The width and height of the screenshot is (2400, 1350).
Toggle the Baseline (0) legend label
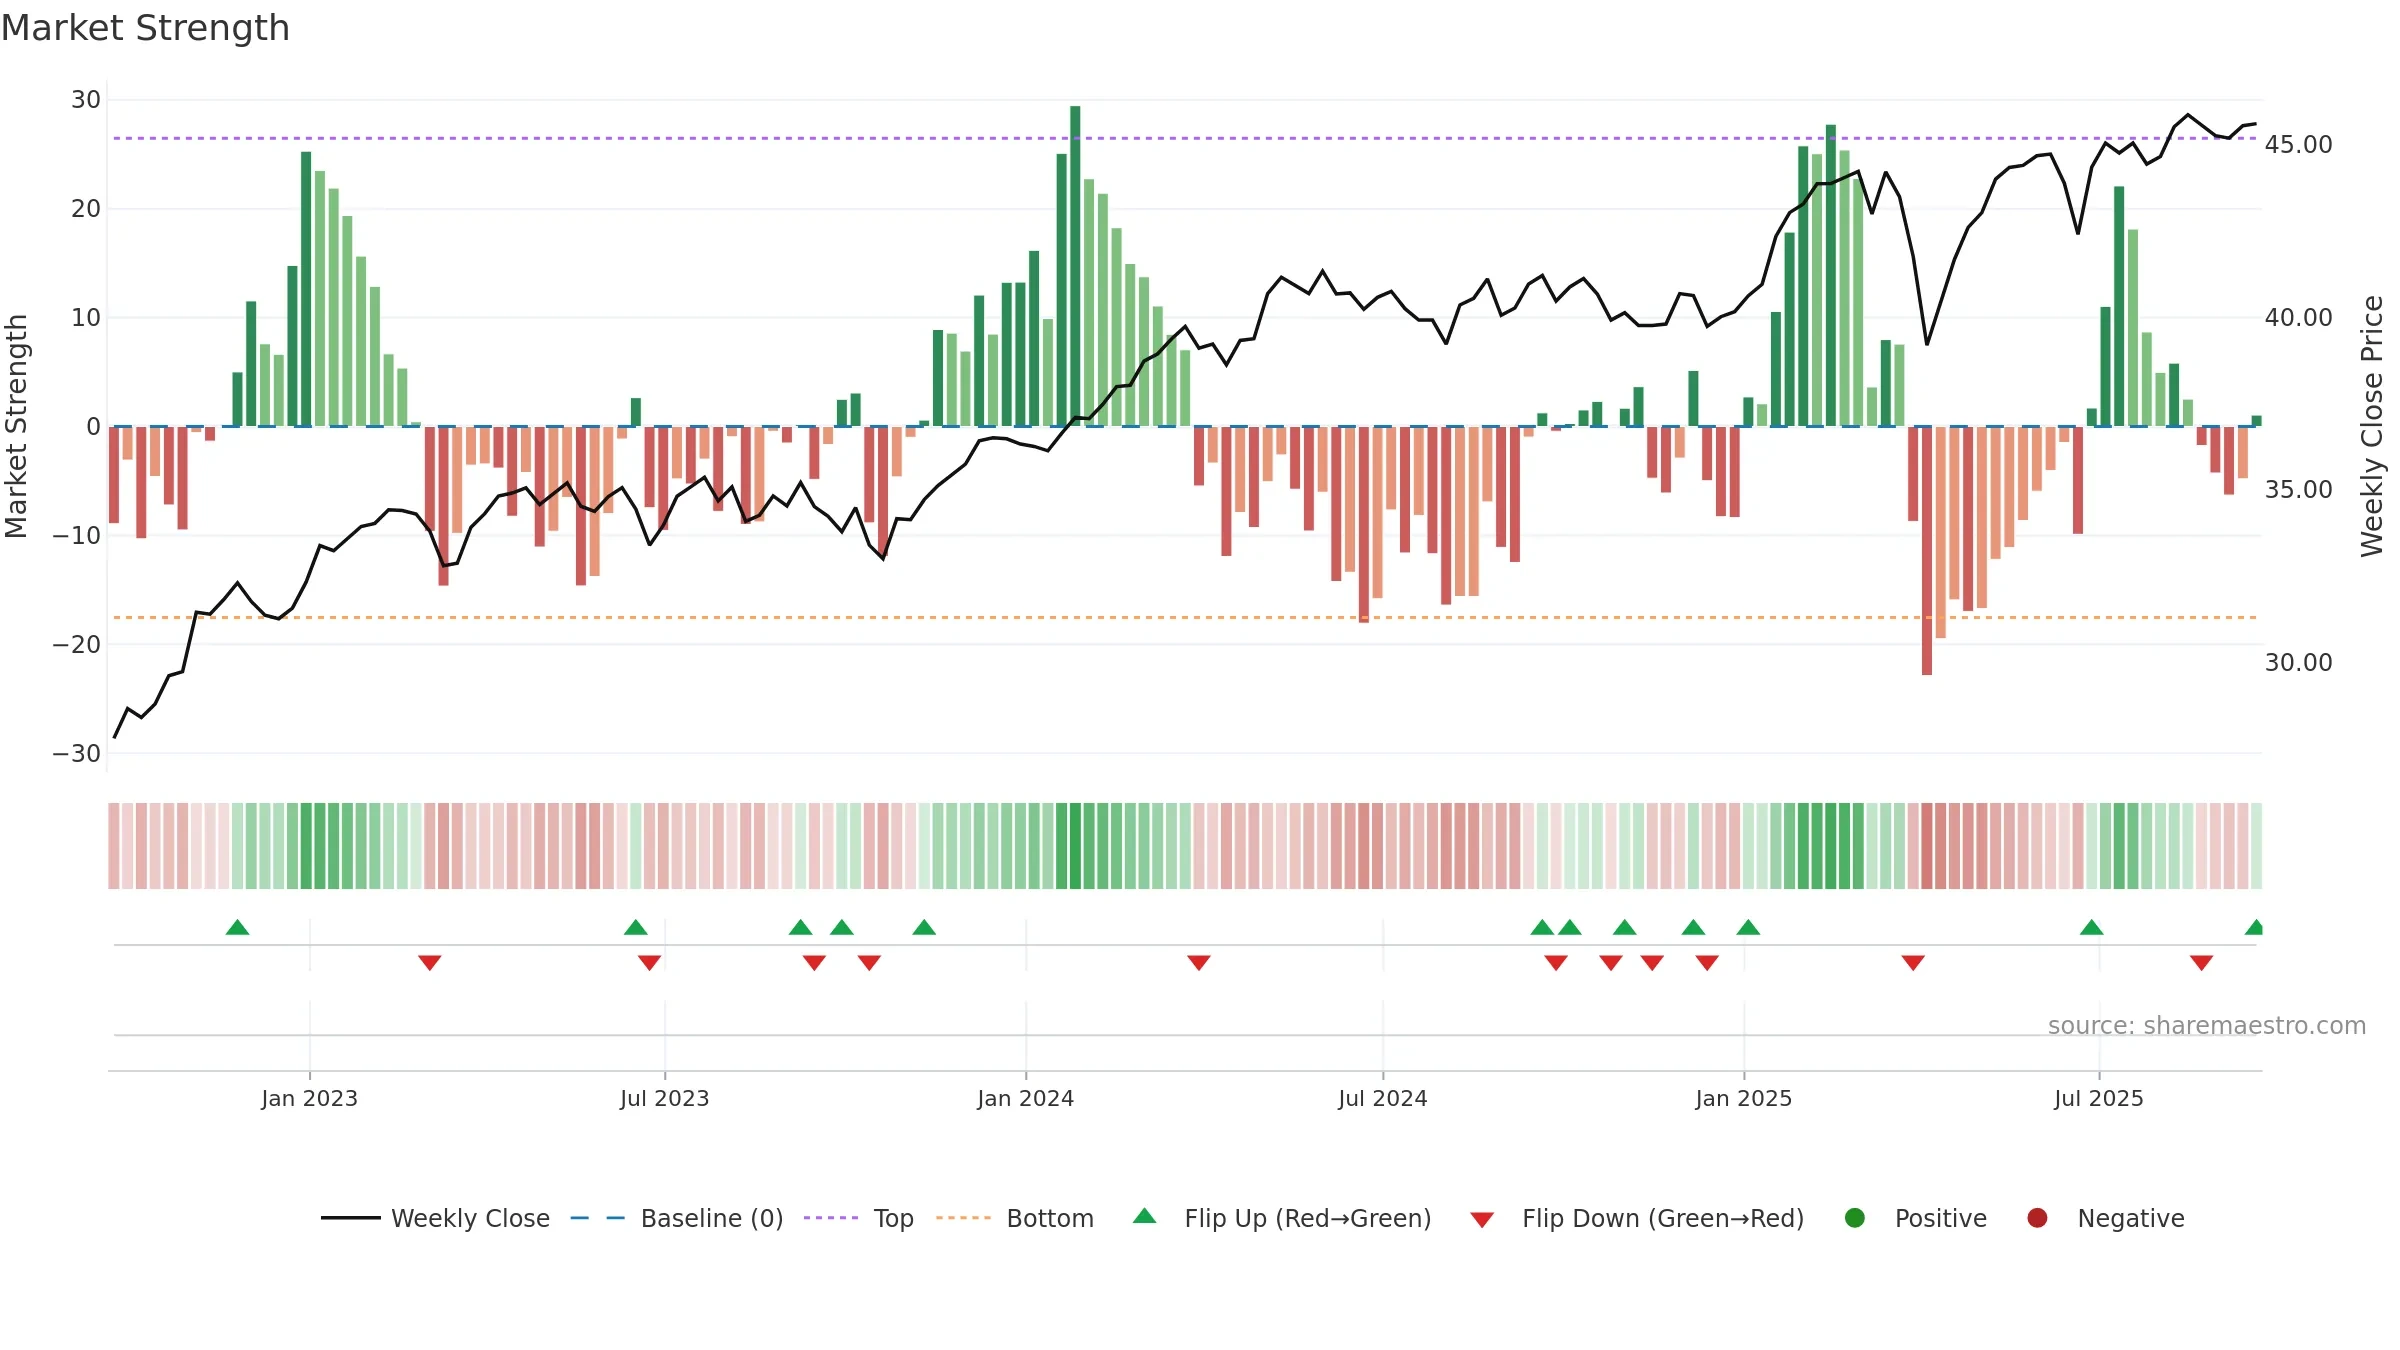click(712, 1218)
